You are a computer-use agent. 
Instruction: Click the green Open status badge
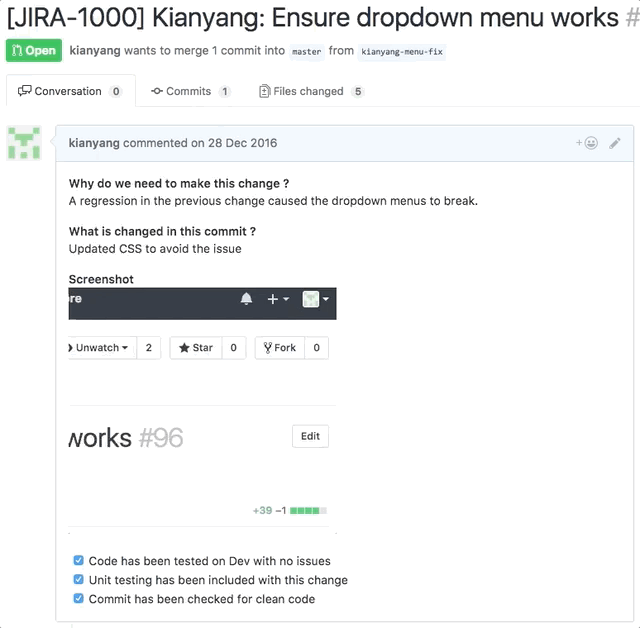(x=34, y=51)
